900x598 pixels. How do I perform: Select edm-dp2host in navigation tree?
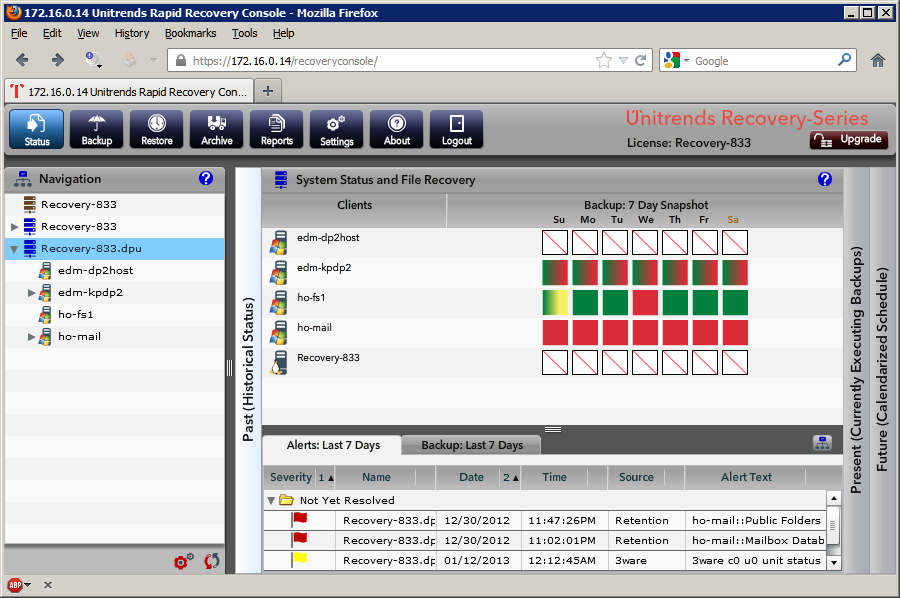[x=95, y=270]
